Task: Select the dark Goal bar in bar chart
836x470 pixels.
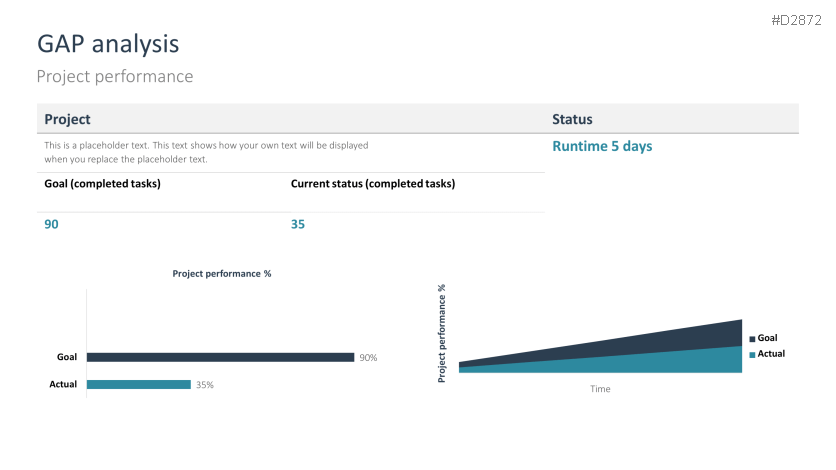Action: pos(220,357)
